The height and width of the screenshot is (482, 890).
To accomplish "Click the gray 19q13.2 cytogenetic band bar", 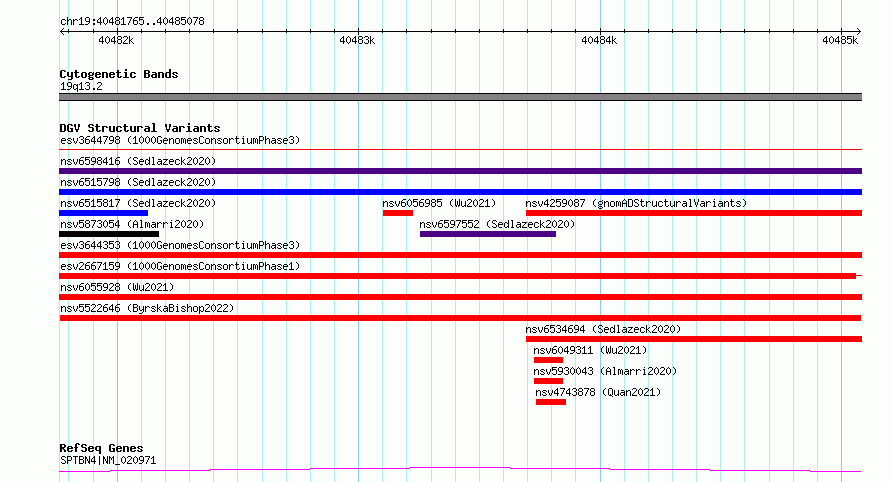I will 460,97.
